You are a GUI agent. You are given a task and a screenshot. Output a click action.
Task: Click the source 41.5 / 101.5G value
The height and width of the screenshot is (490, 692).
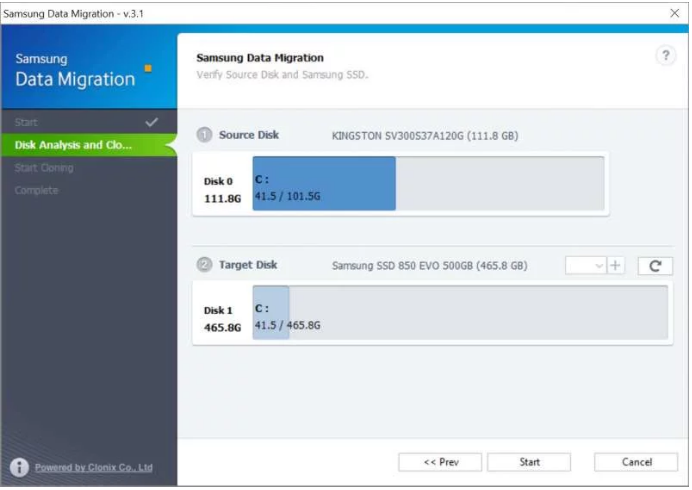pos(287,196)
